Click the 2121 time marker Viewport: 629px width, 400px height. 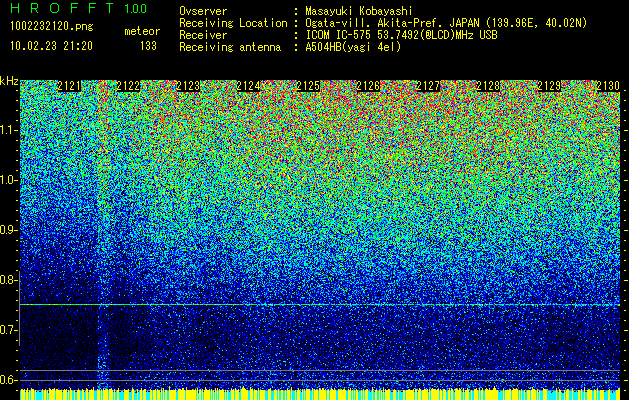click(x=69, y=86)
